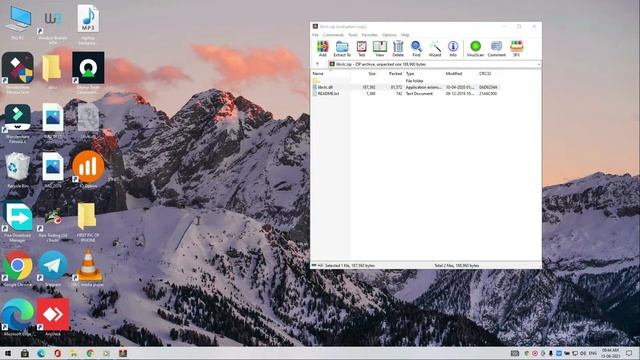Start the VirusScan tool

tap(475, 49)
